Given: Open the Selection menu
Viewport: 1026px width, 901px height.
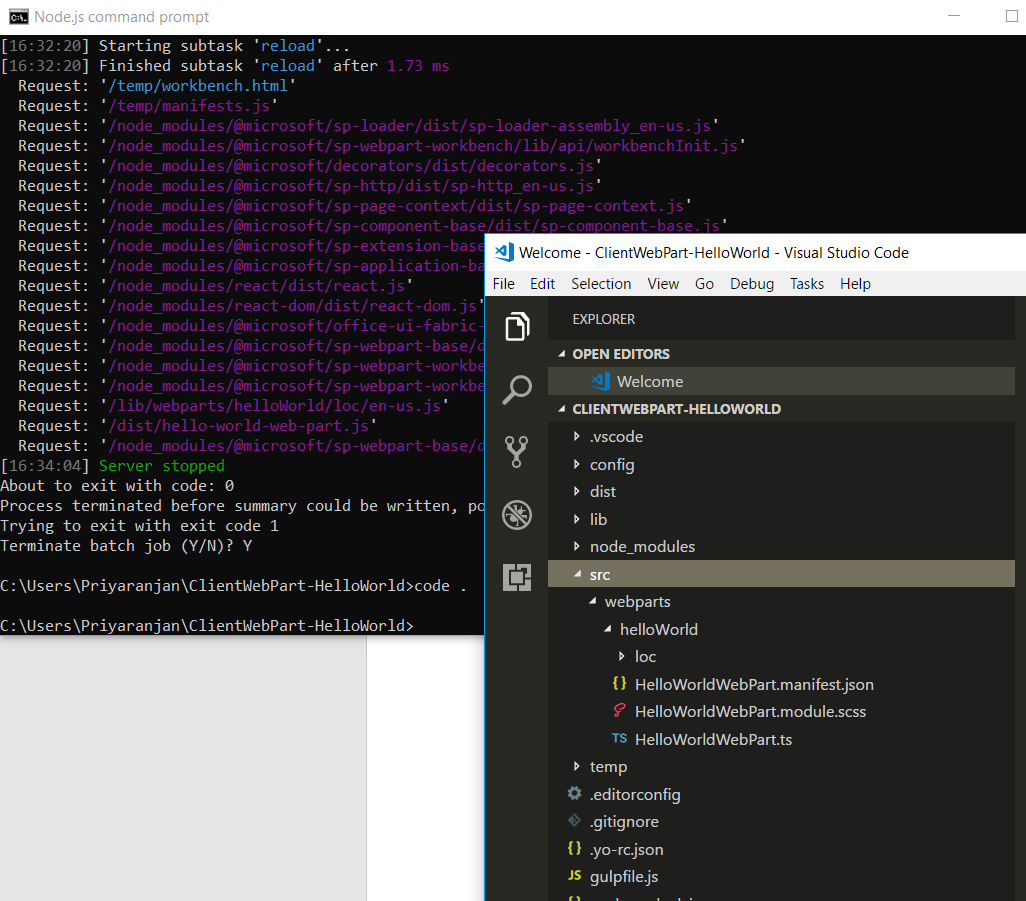Looking at the screenshot, I should [x=601, y=284].
